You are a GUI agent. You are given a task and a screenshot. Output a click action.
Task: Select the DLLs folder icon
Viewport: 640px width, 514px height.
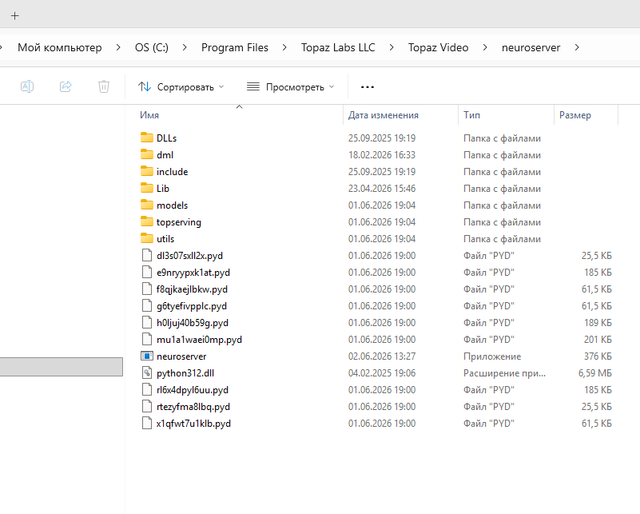pos(147,137)
